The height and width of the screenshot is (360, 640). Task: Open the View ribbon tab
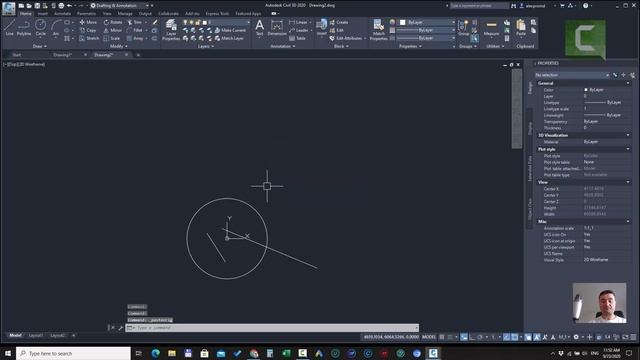click(107, 13)
